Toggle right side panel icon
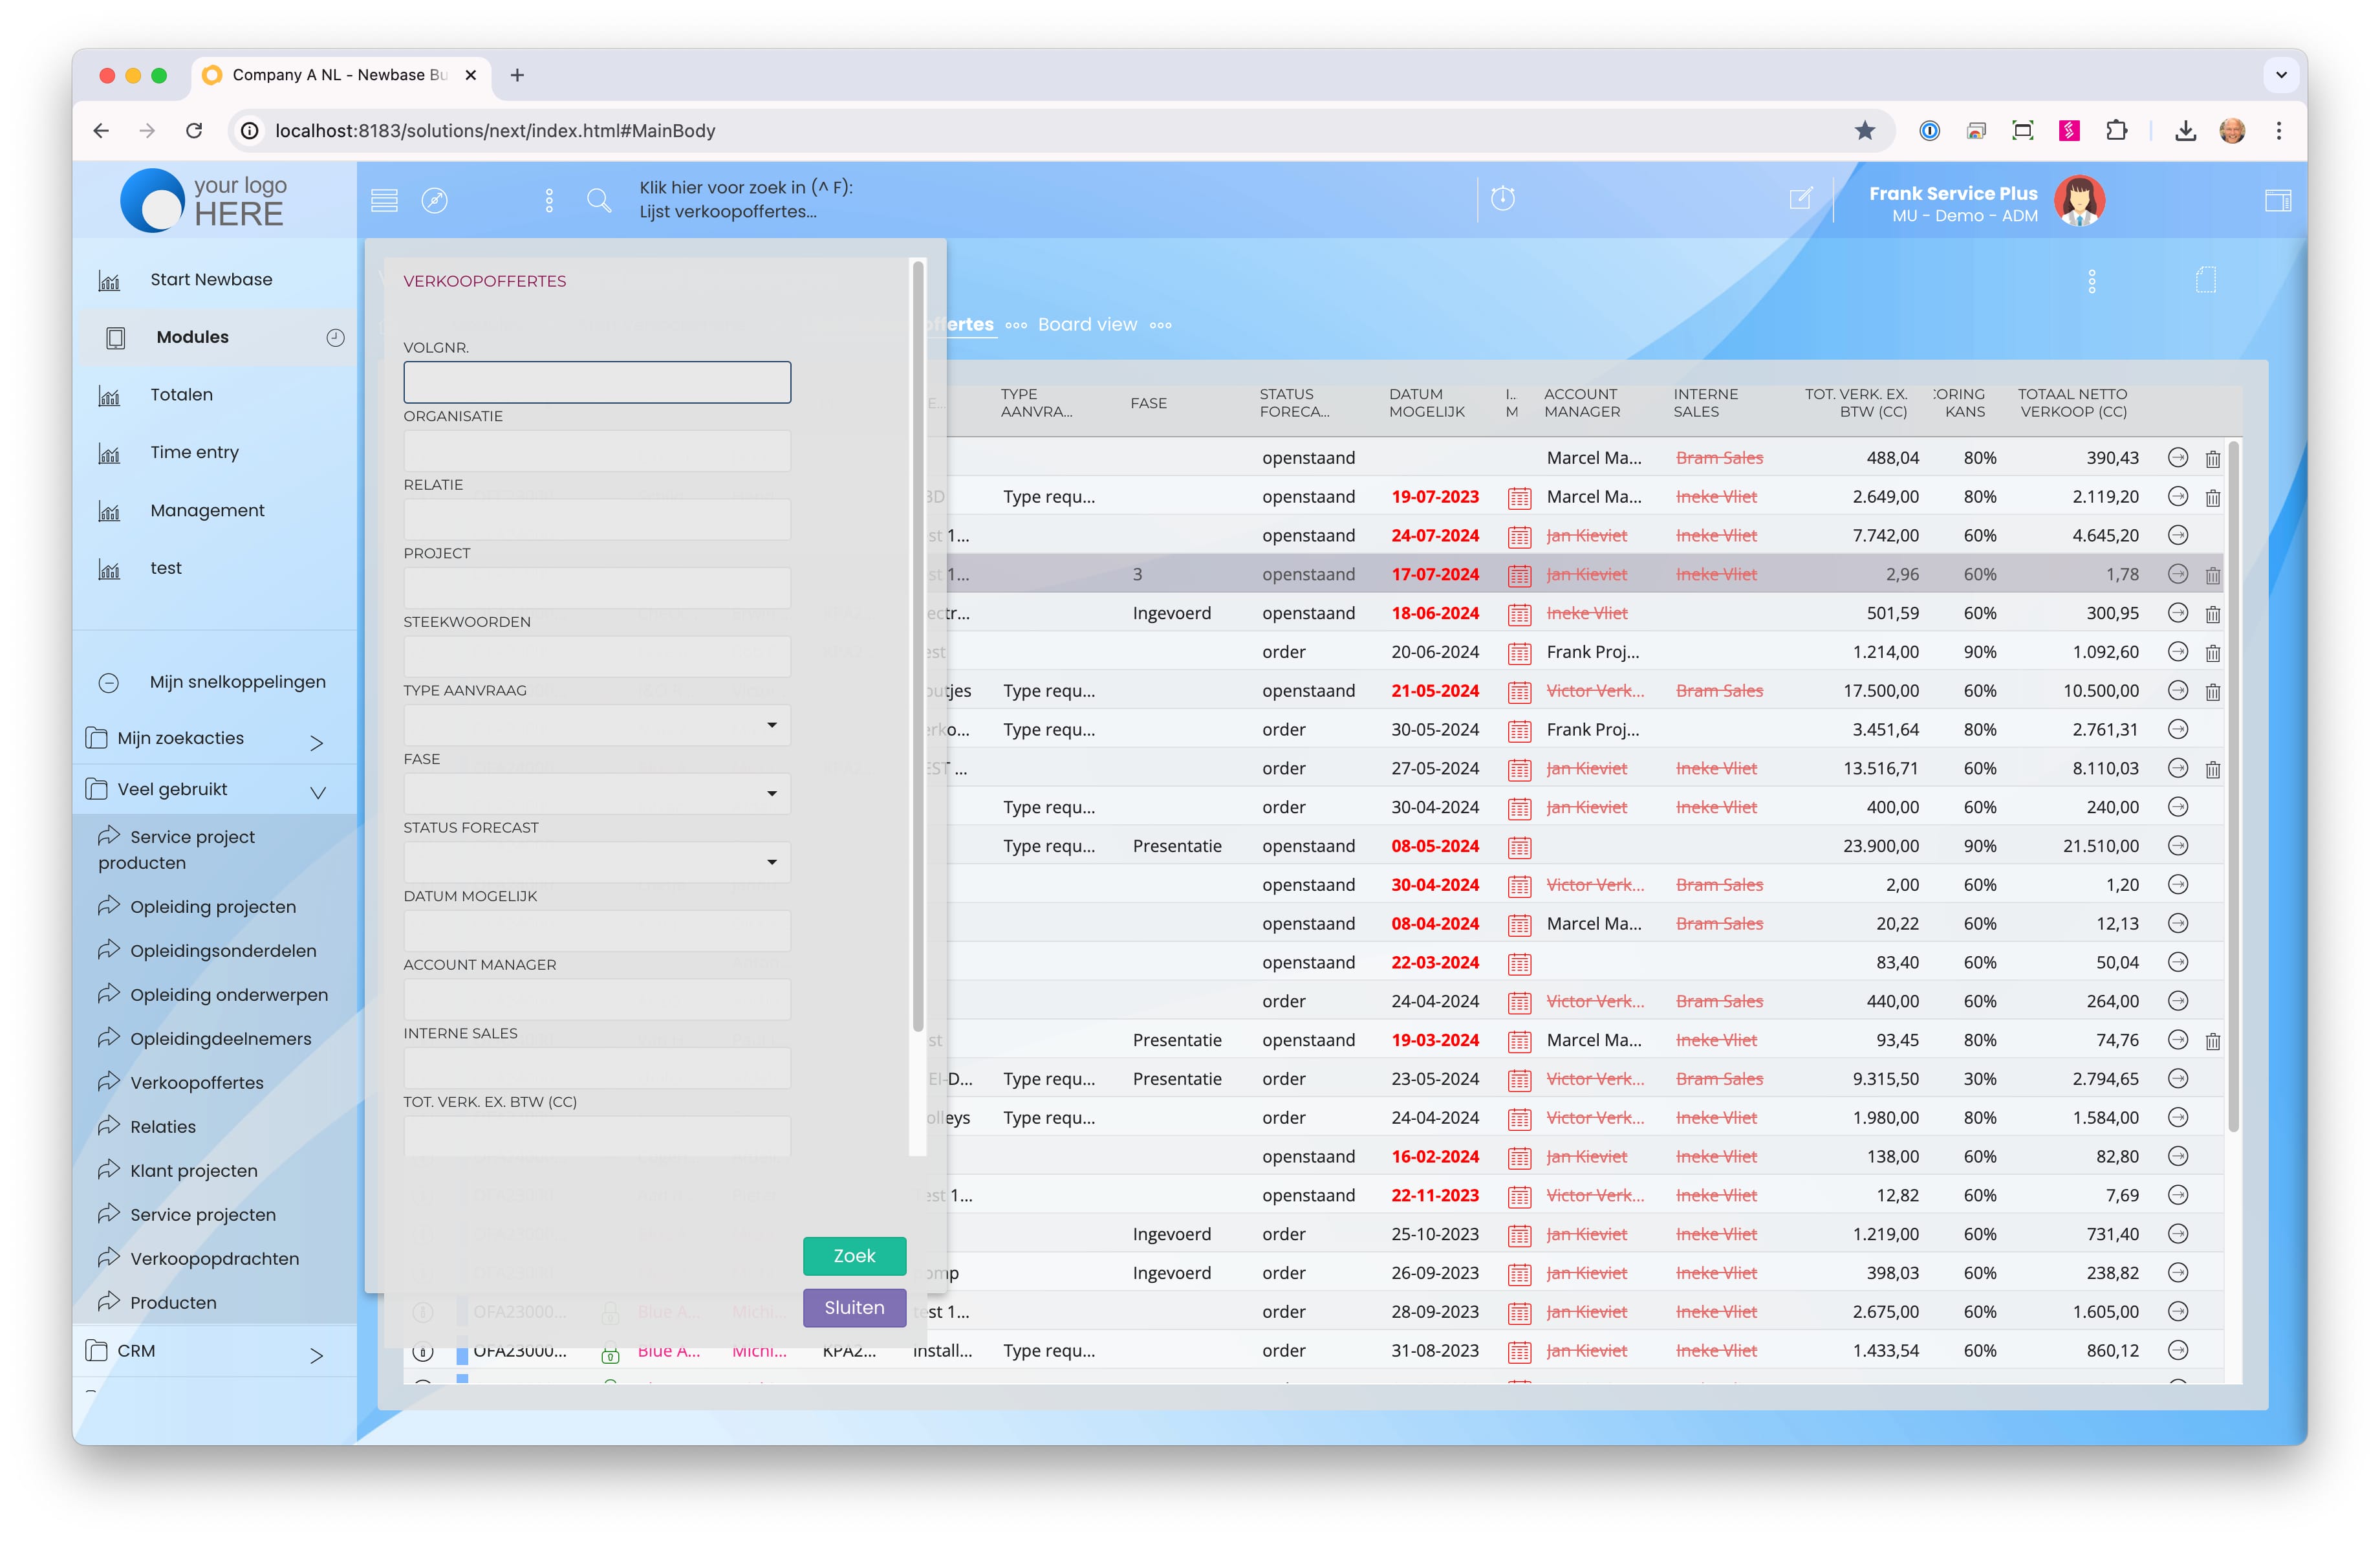 [x=2278, y=200]
